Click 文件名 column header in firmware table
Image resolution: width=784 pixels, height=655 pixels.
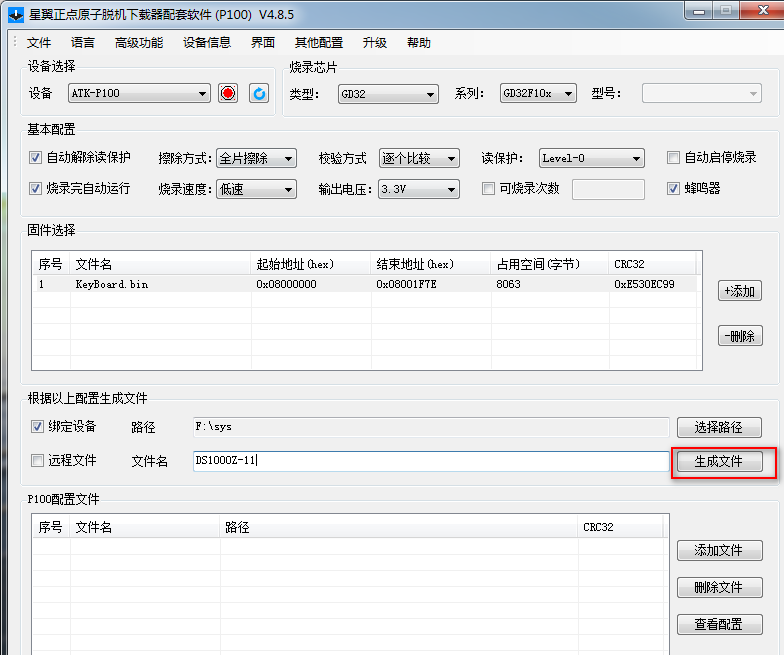pos(160,264)
